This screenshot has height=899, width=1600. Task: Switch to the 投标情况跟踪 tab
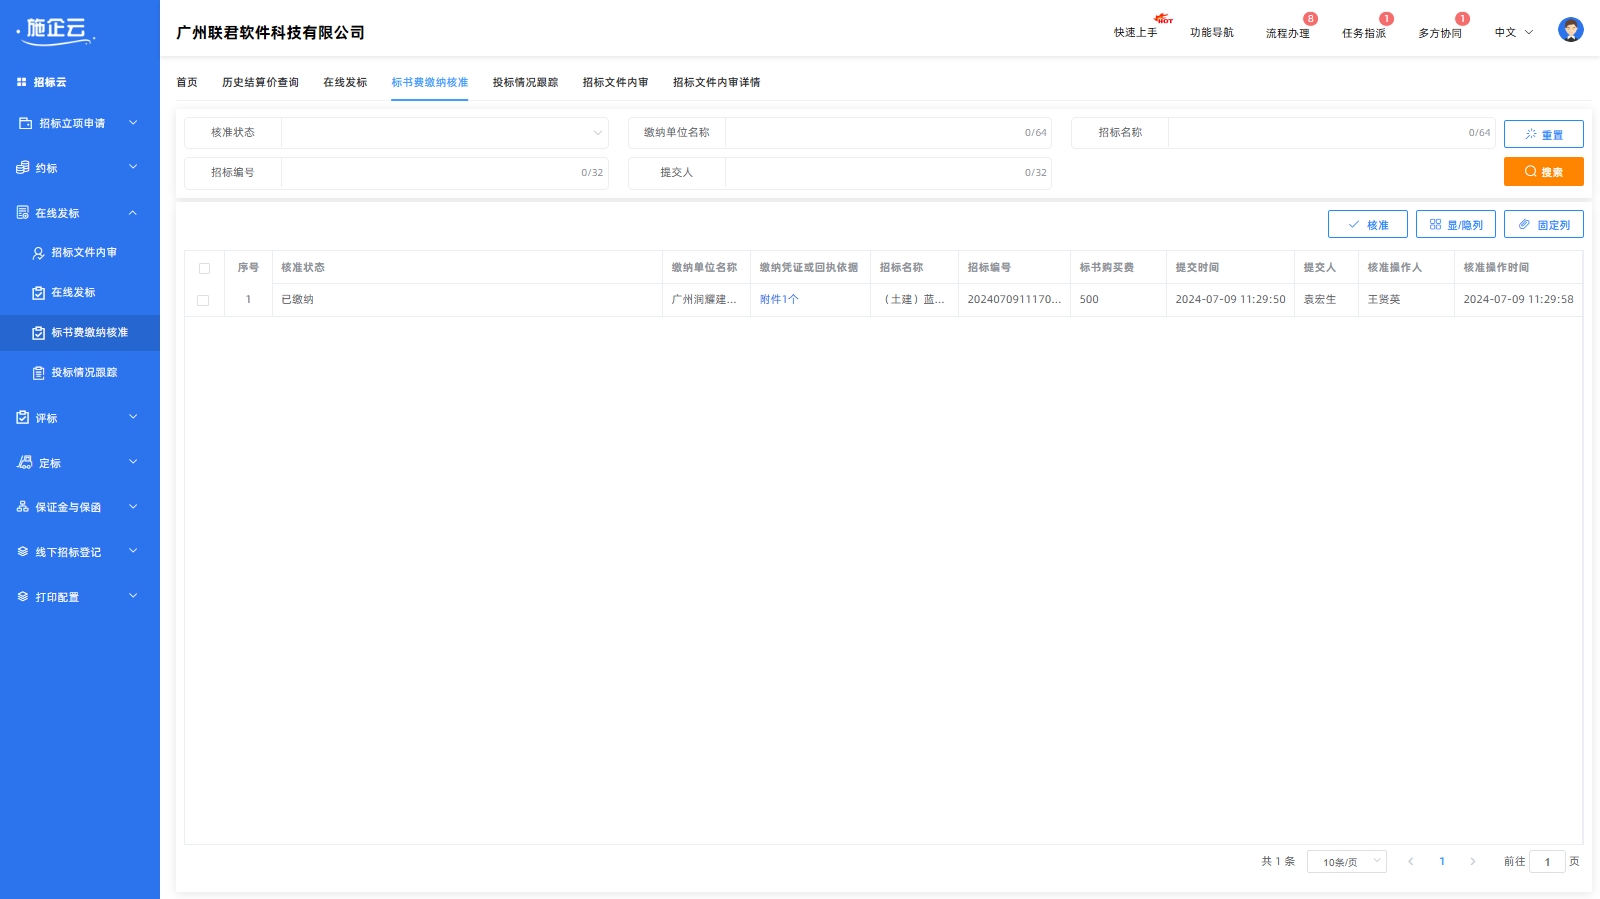525,82
